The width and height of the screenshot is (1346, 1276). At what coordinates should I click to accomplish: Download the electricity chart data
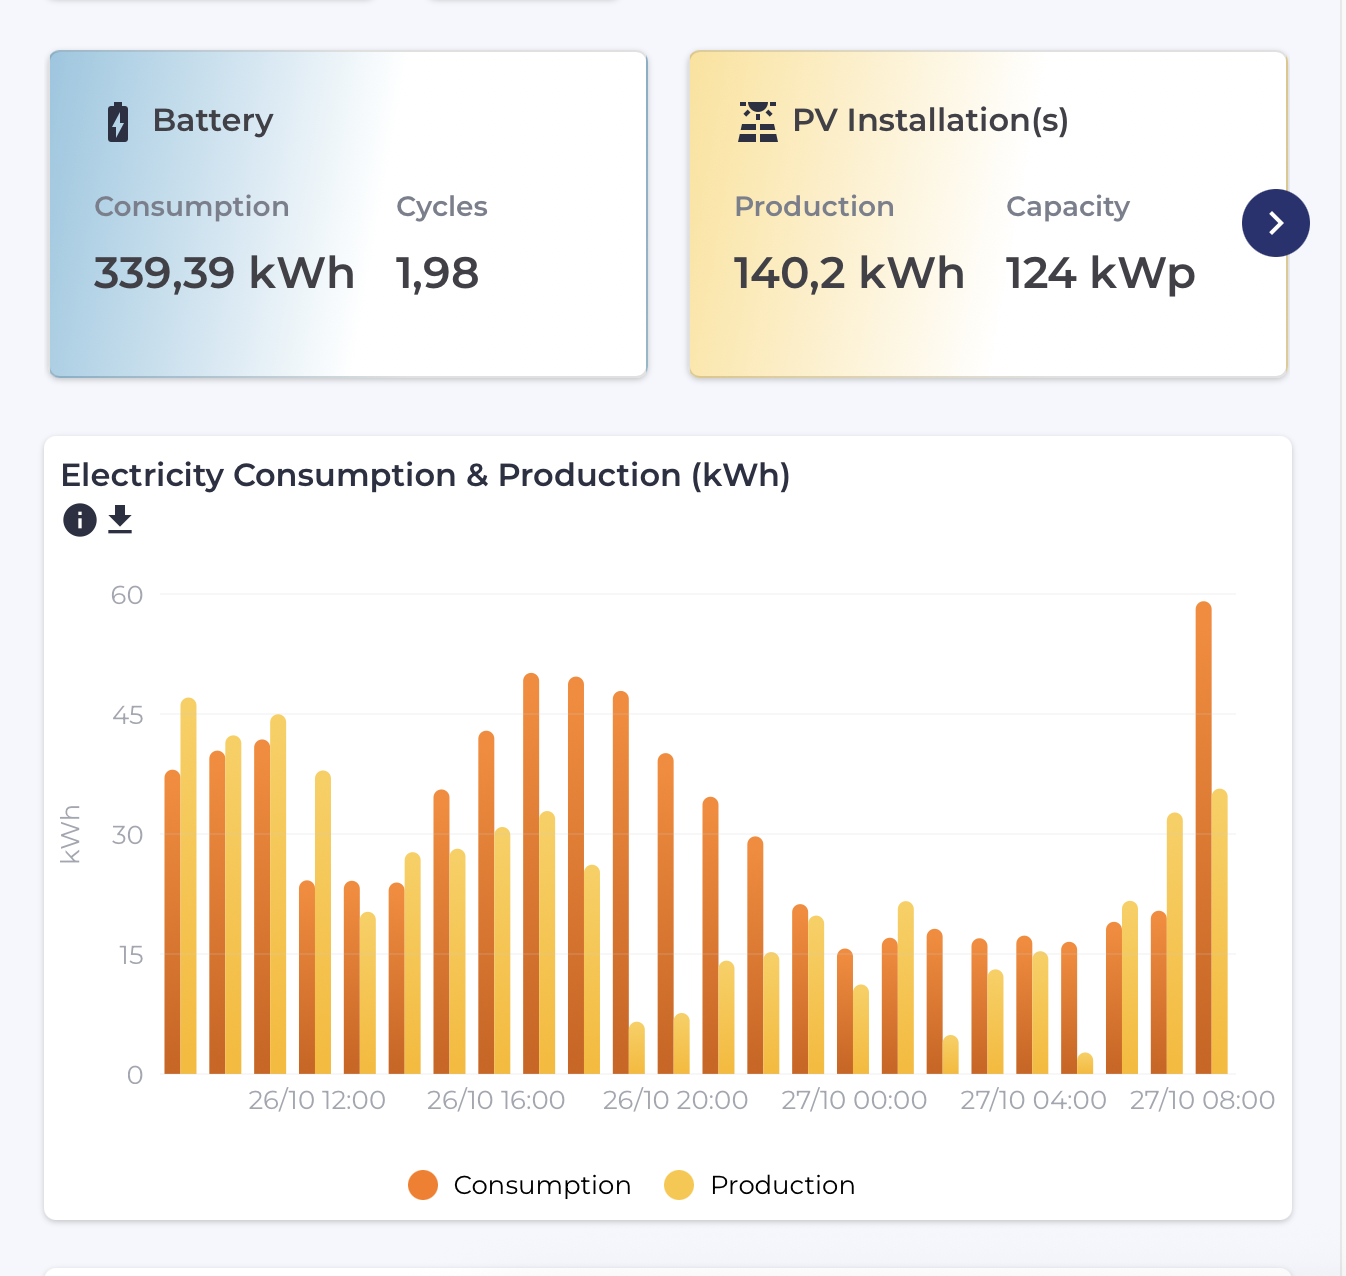click(120, 520)
